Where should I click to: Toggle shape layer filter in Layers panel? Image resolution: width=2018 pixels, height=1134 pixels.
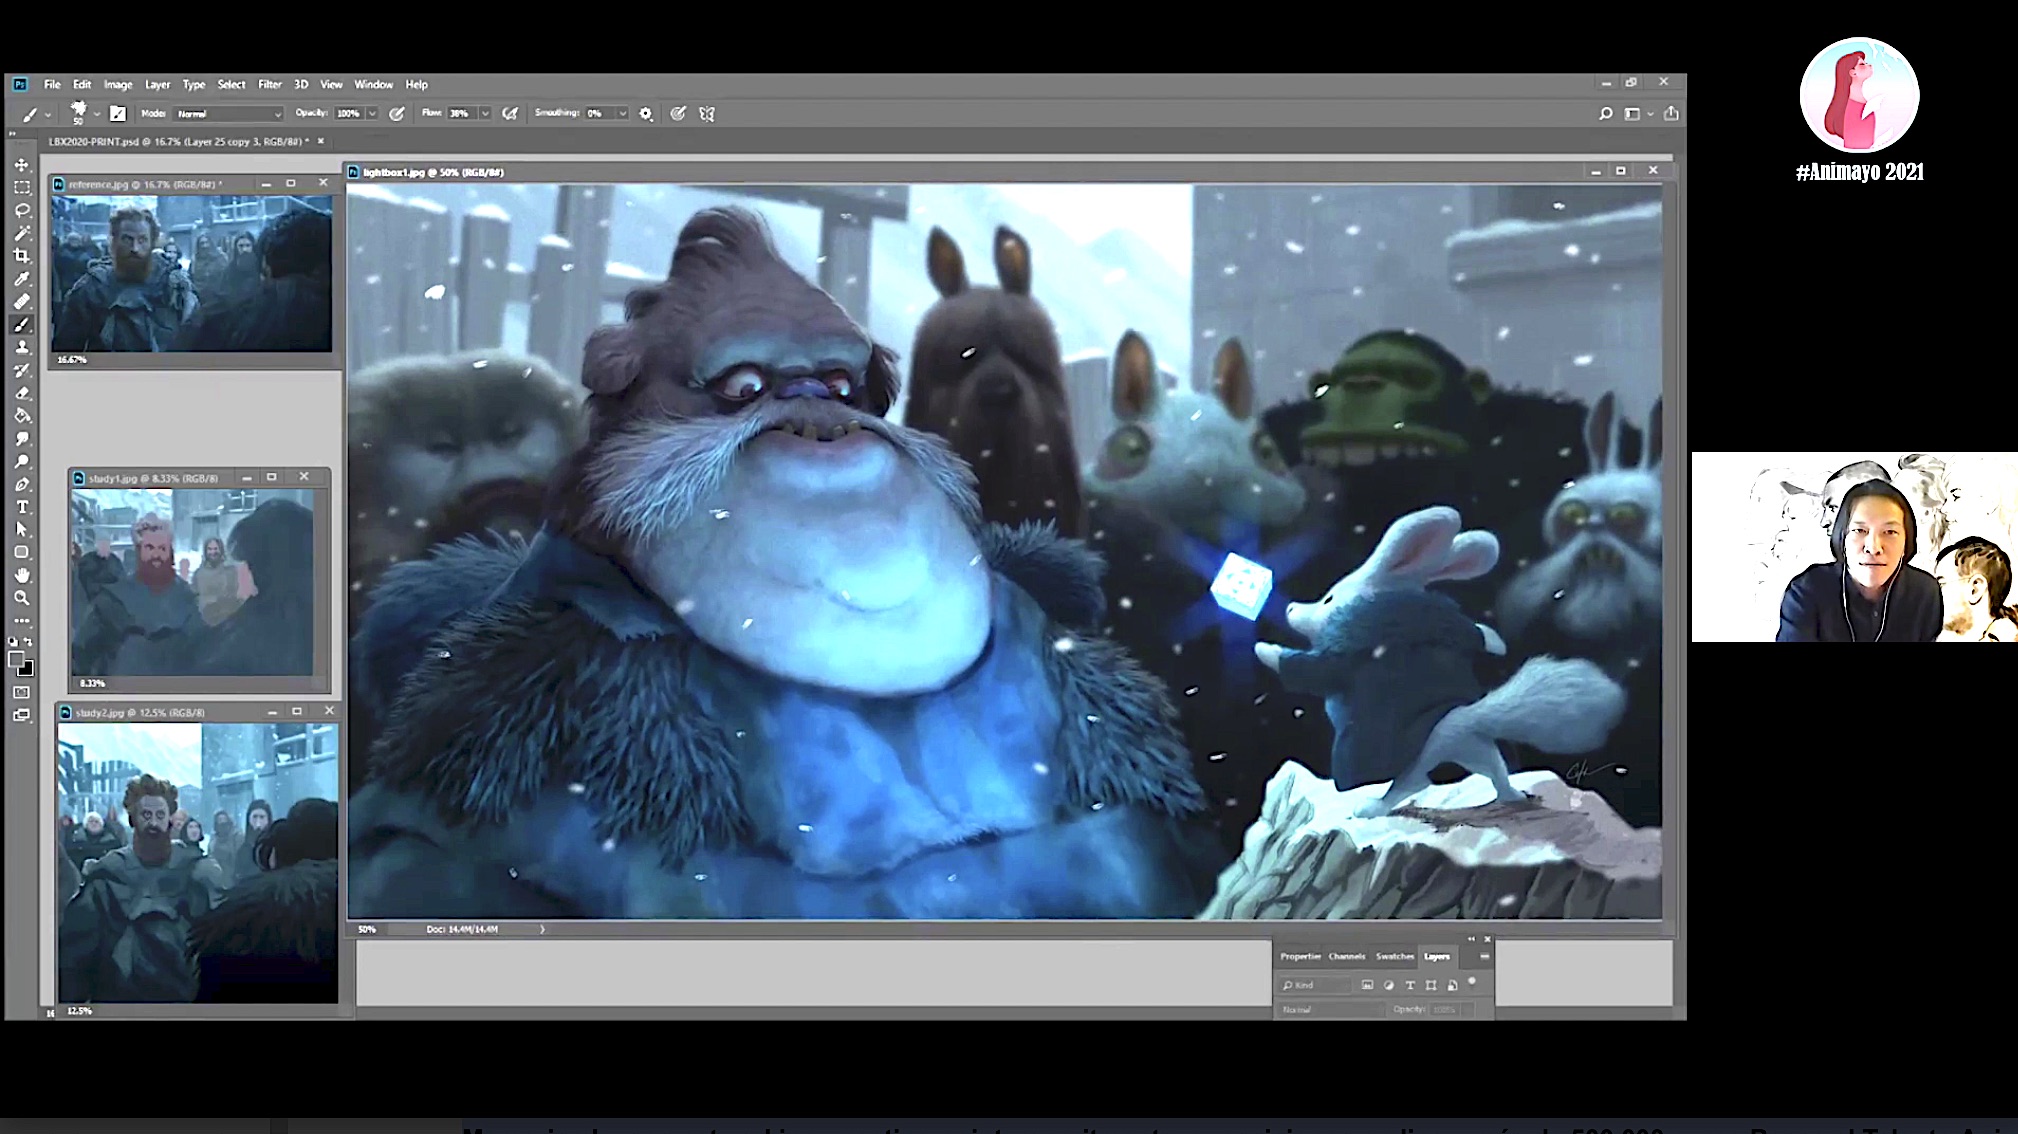point(1431,985)
